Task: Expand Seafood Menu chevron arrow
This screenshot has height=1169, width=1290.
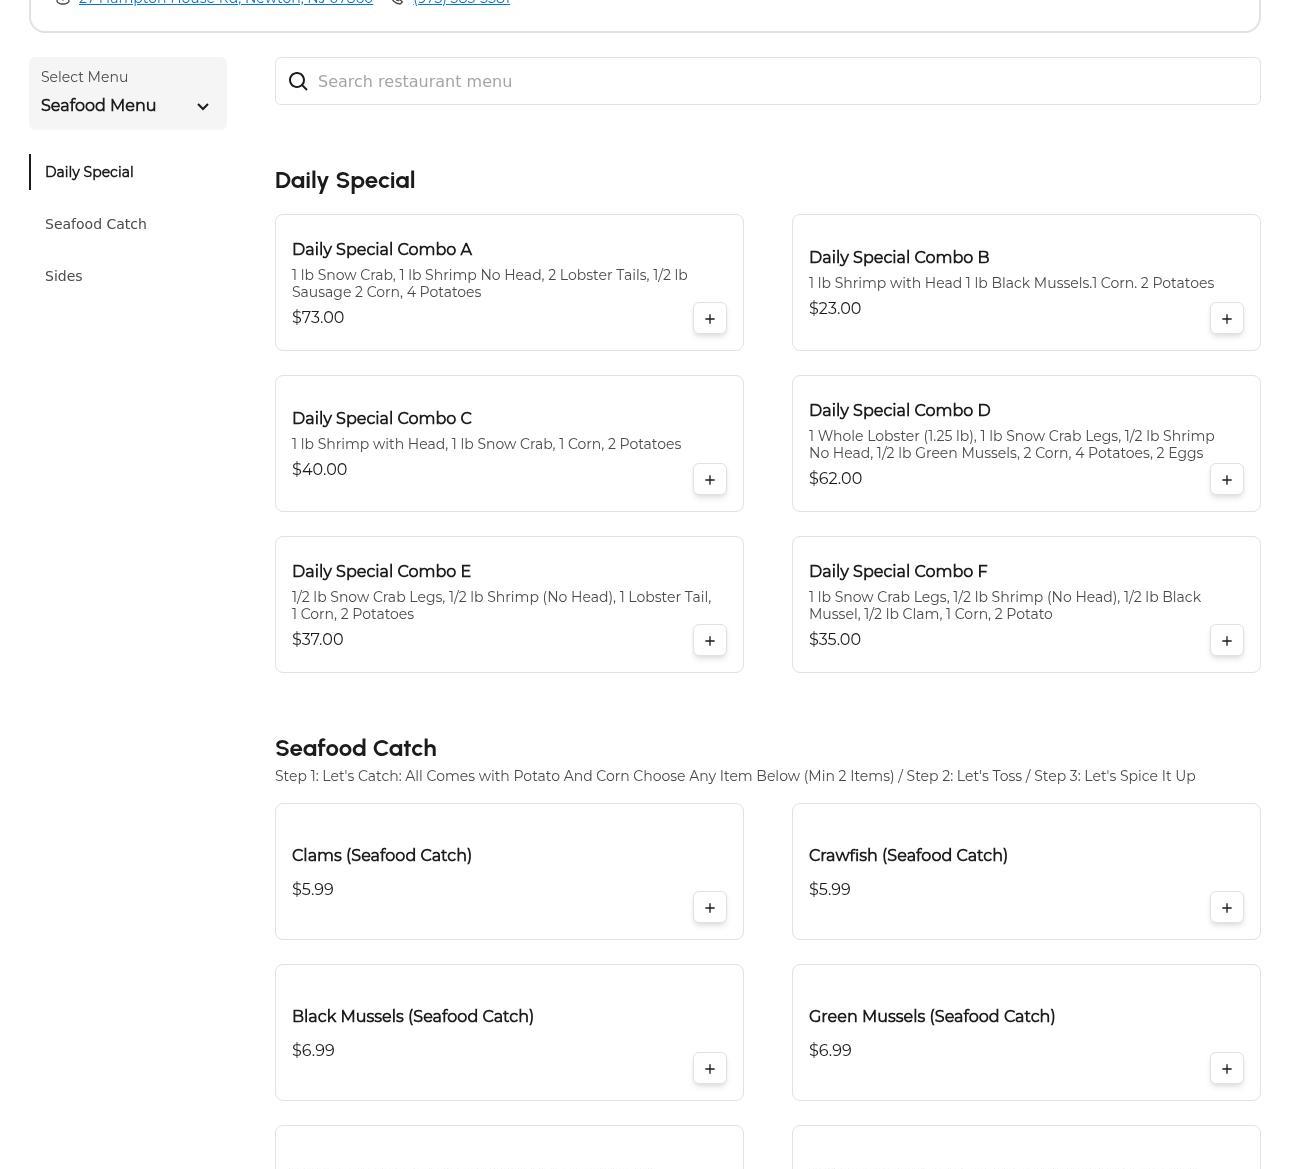Action: (x=203, y=107)
